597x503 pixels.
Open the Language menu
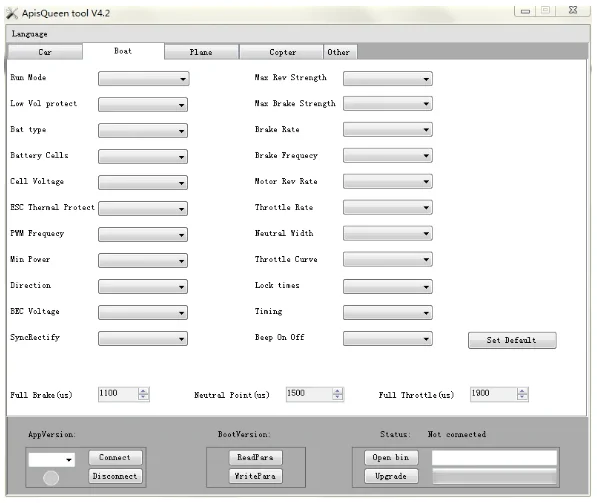[x=29, y=34]
